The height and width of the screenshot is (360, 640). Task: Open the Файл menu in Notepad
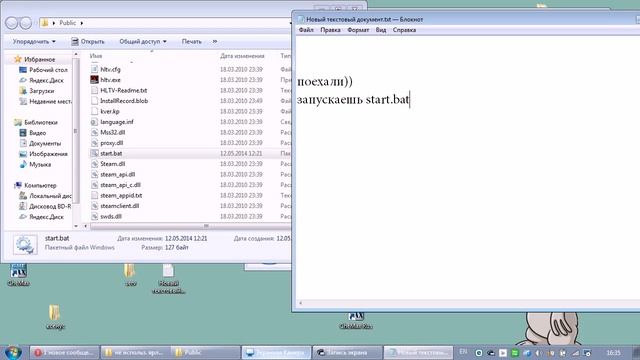[x=306, y=30]
